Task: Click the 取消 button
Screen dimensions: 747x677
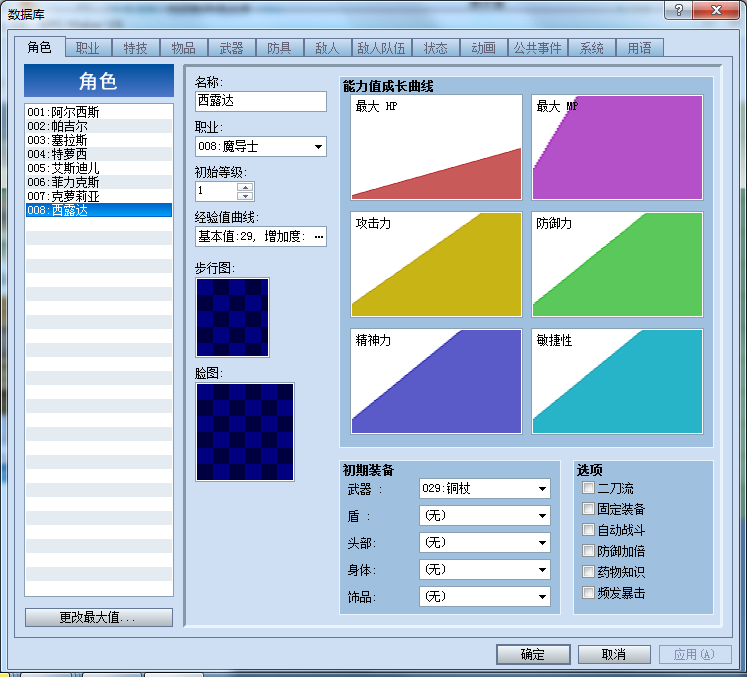Action: pos(614,655)
